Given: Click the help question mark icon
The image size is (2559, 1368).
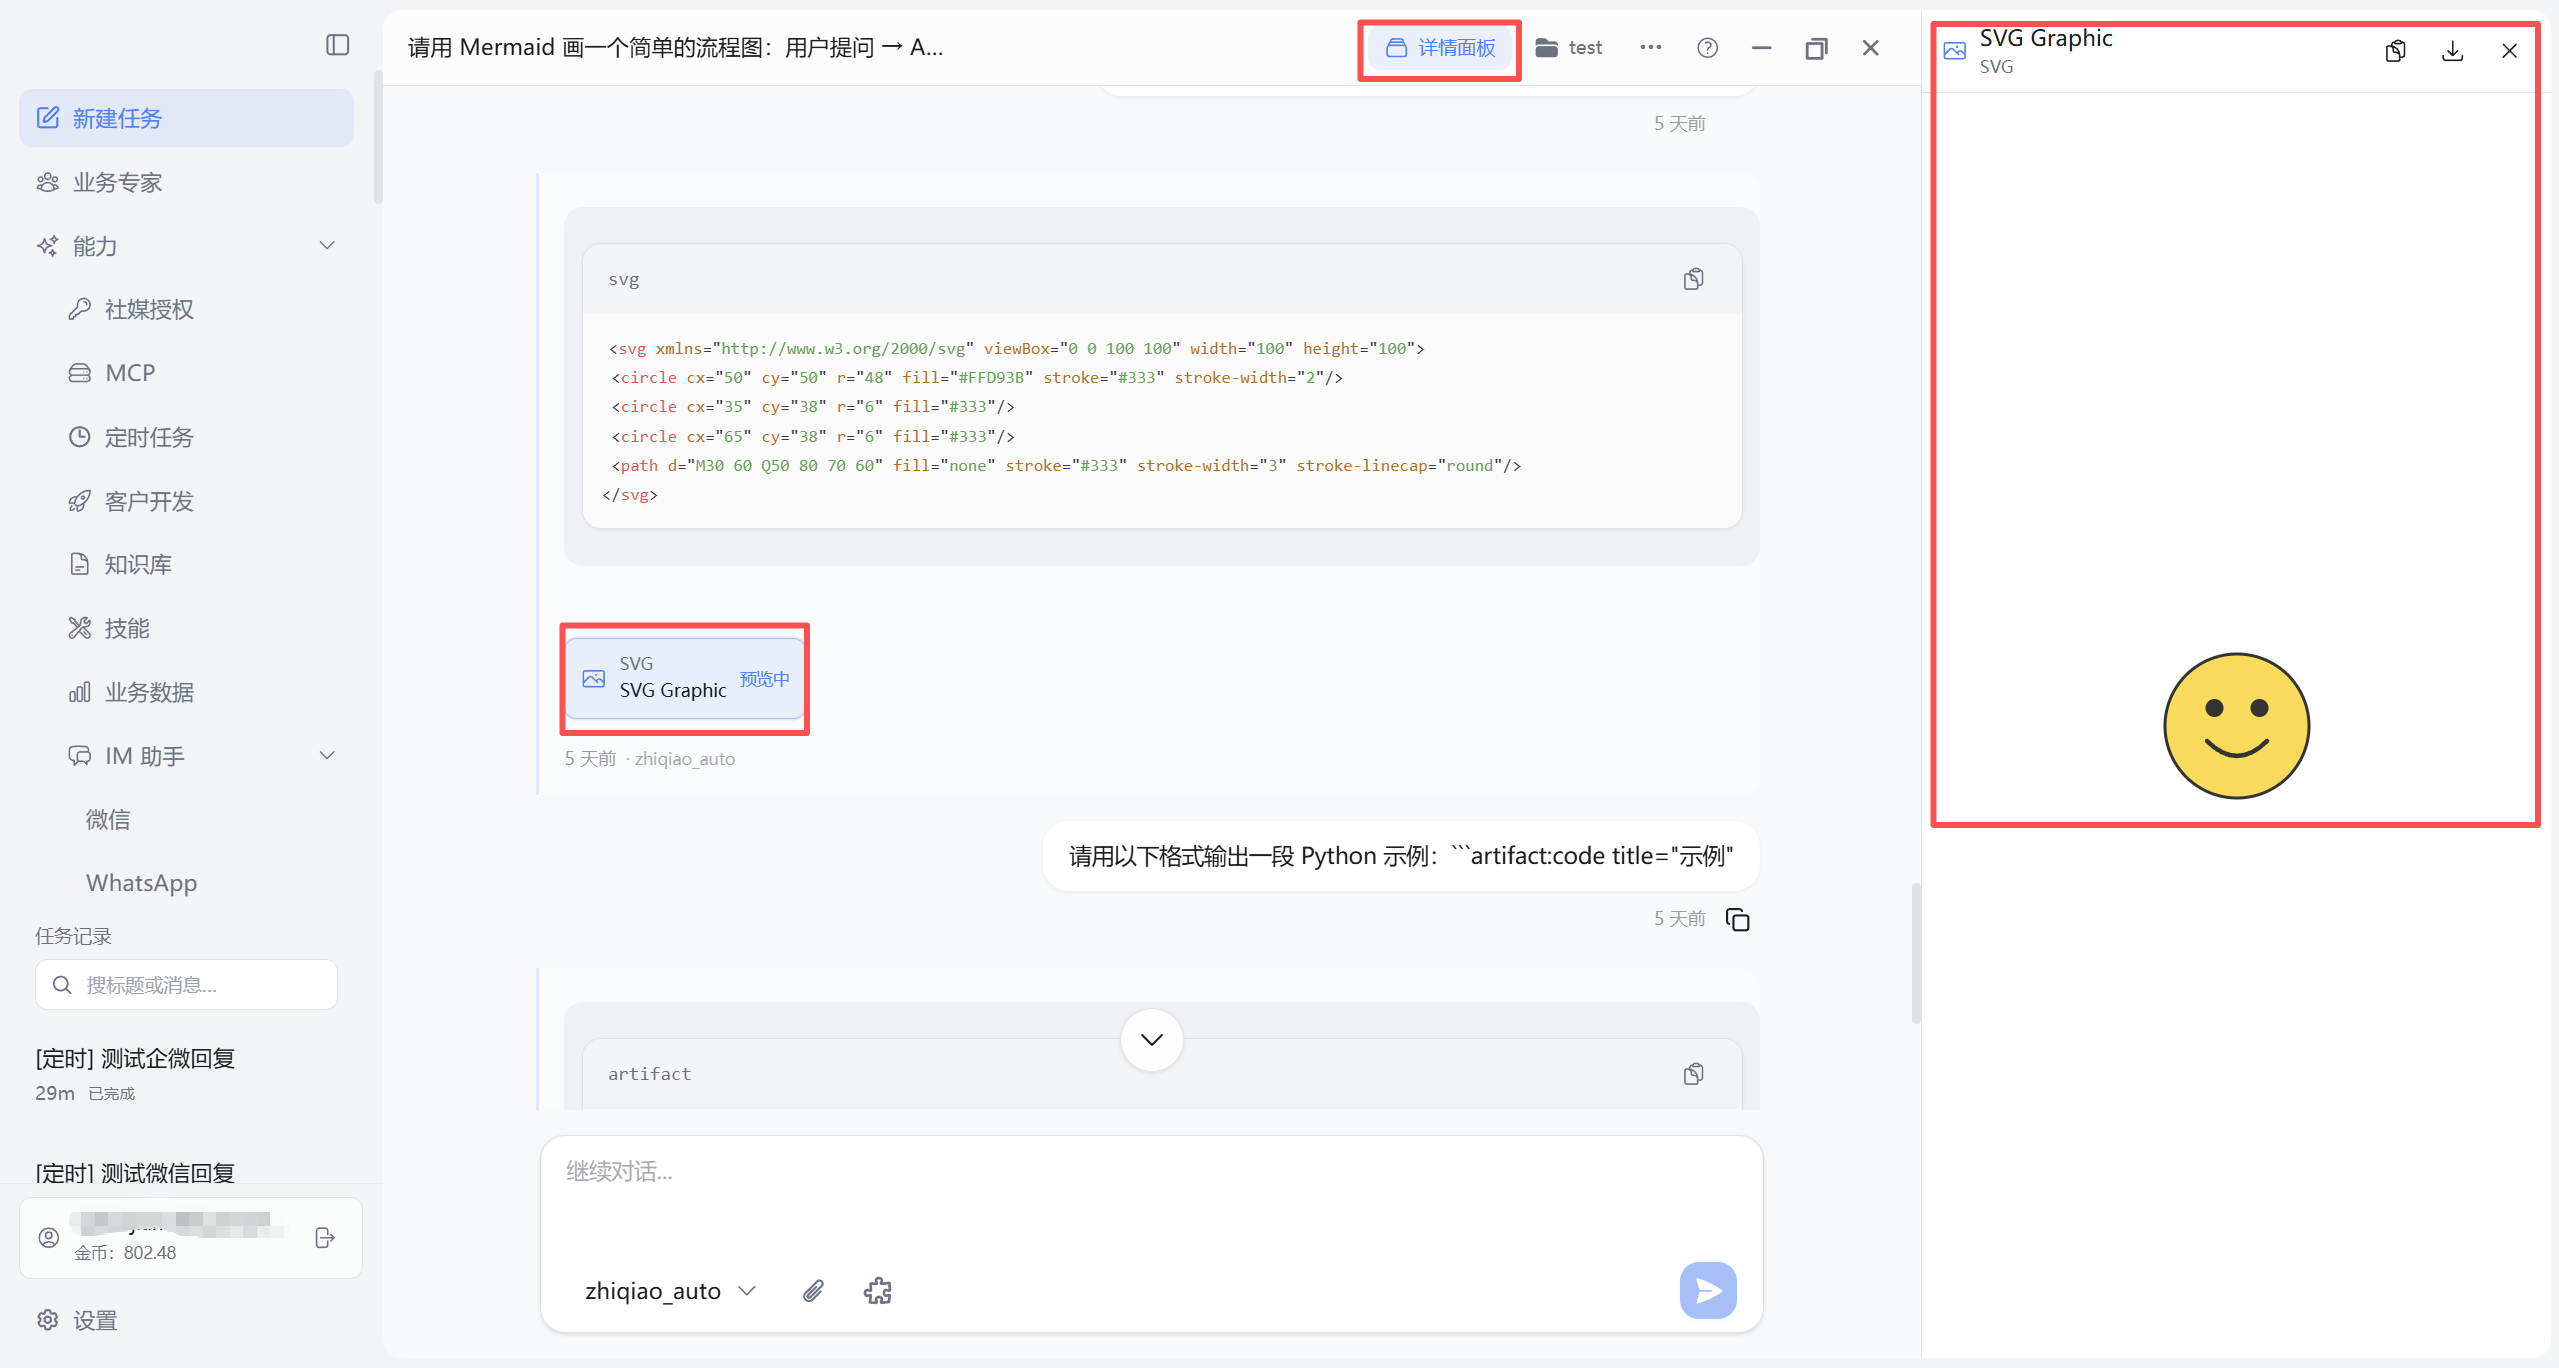Looking at the screenshot, I should click(x=1708, y=47).
